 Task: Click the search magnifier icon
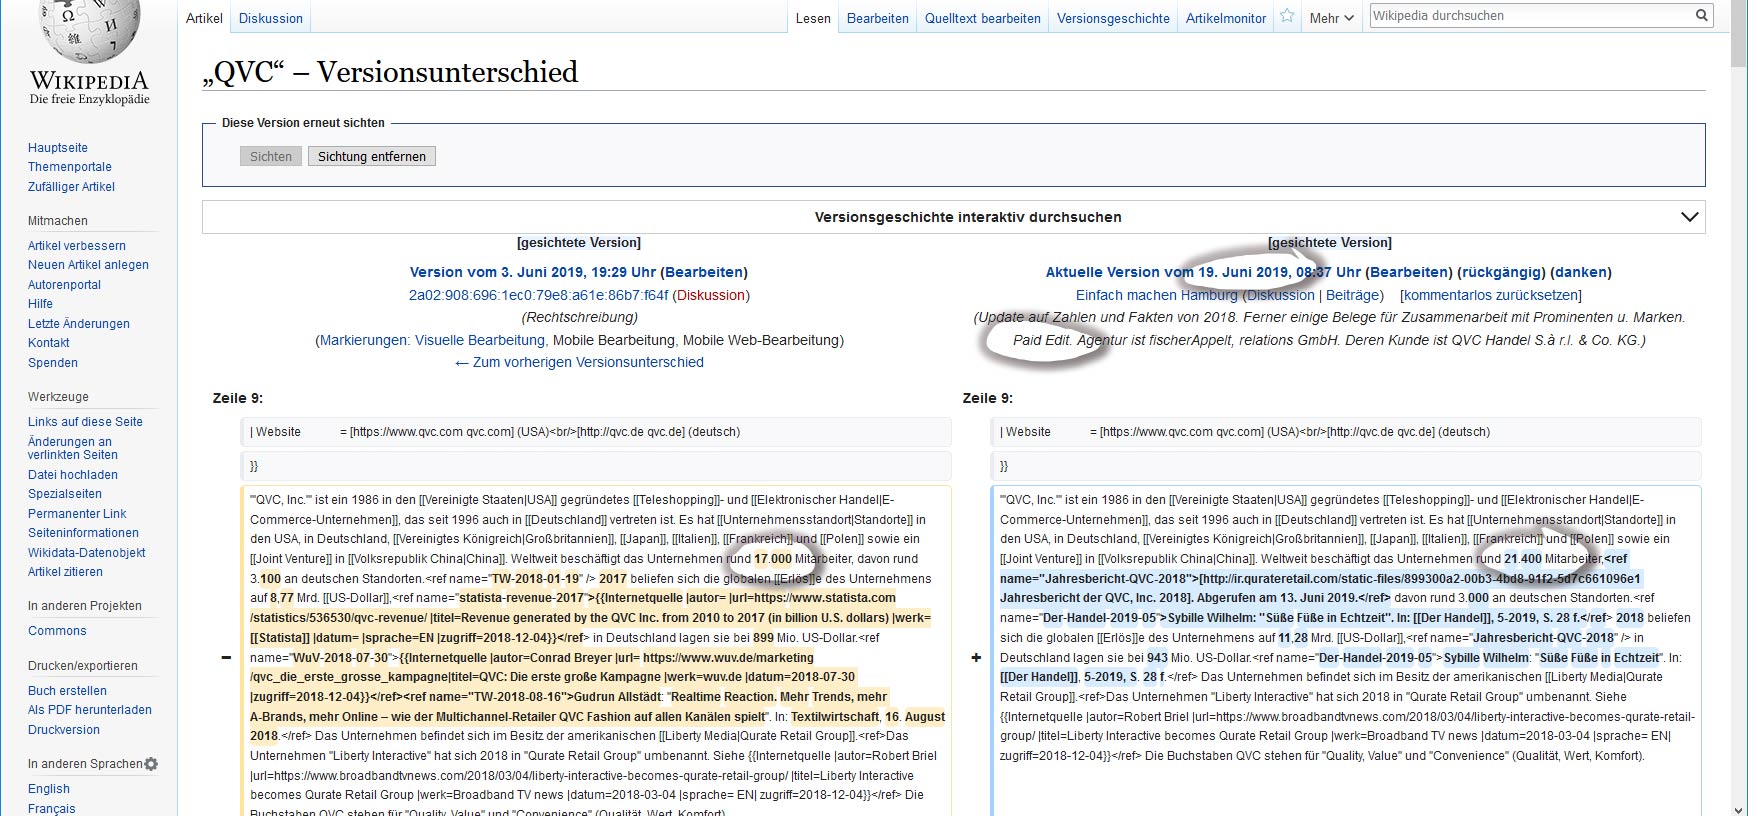pyautogui.click(x=1701, y=16)
